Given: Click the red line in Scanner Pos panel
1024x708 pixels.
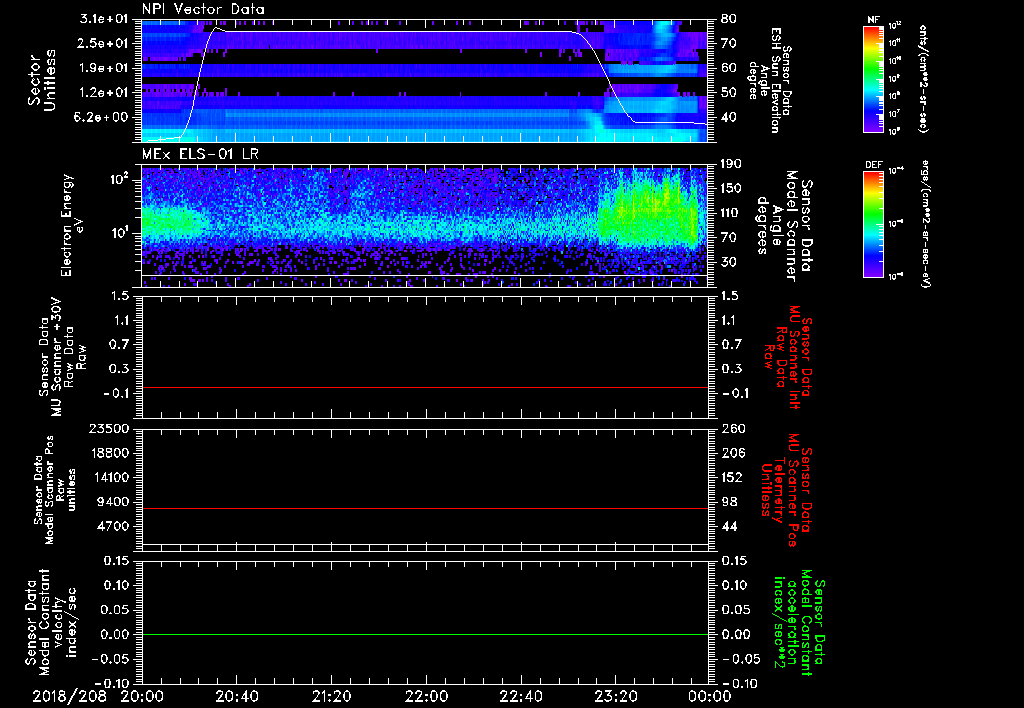Looking at the screenshot, I should 424,508.
